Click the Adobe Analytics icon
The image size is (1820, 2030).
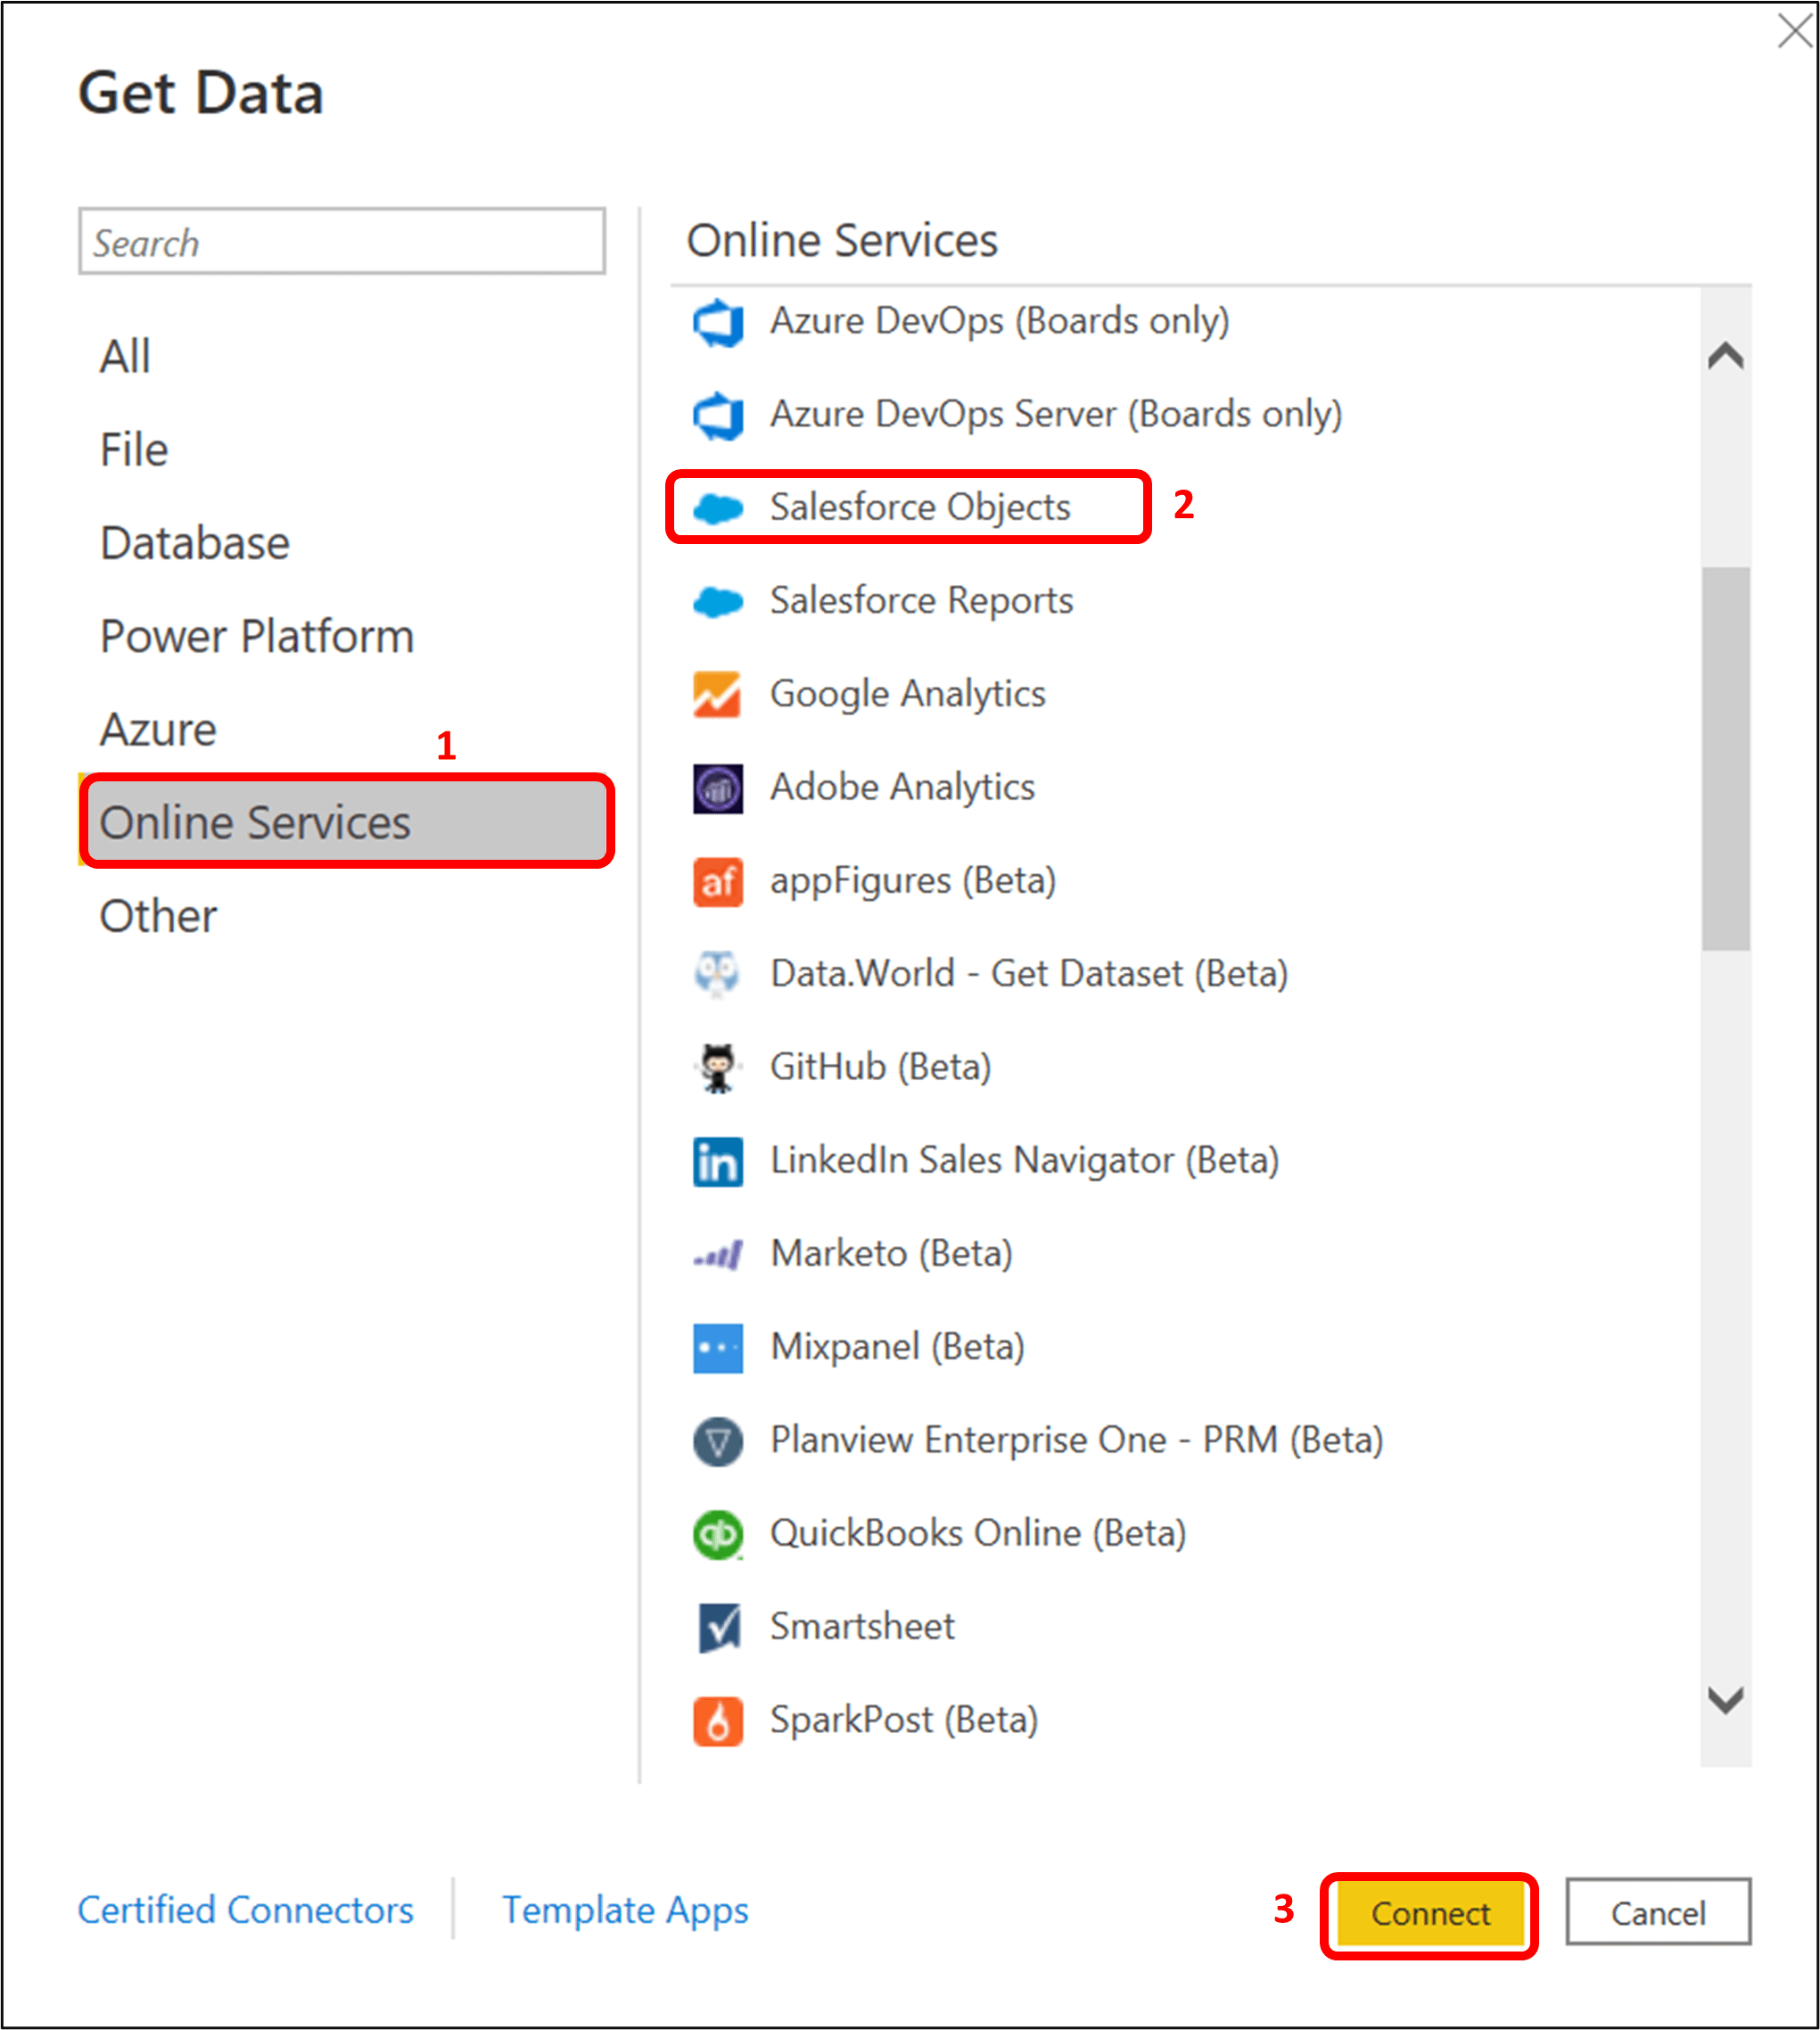click(x=717, y=788)
